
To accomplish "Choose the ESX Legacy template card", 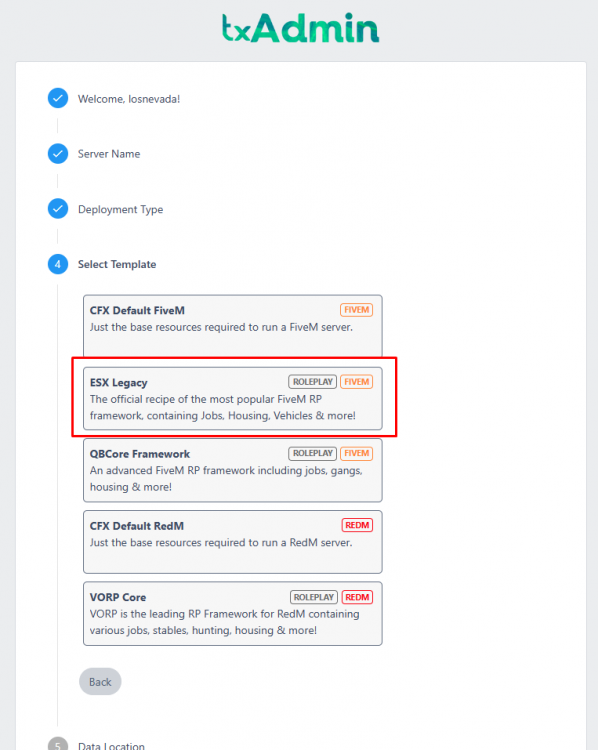I will pos(233,398).
